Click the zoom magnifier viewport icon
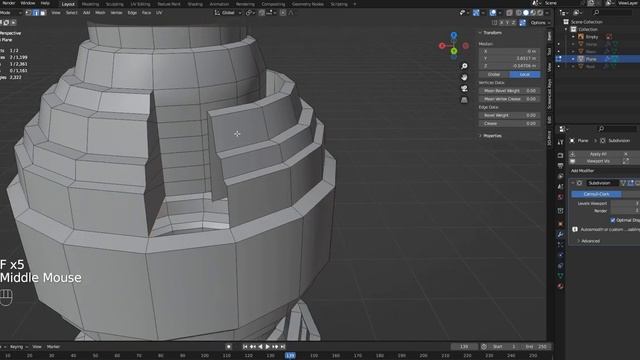Viewport: 640px width, 360px height. coord(464,66)
